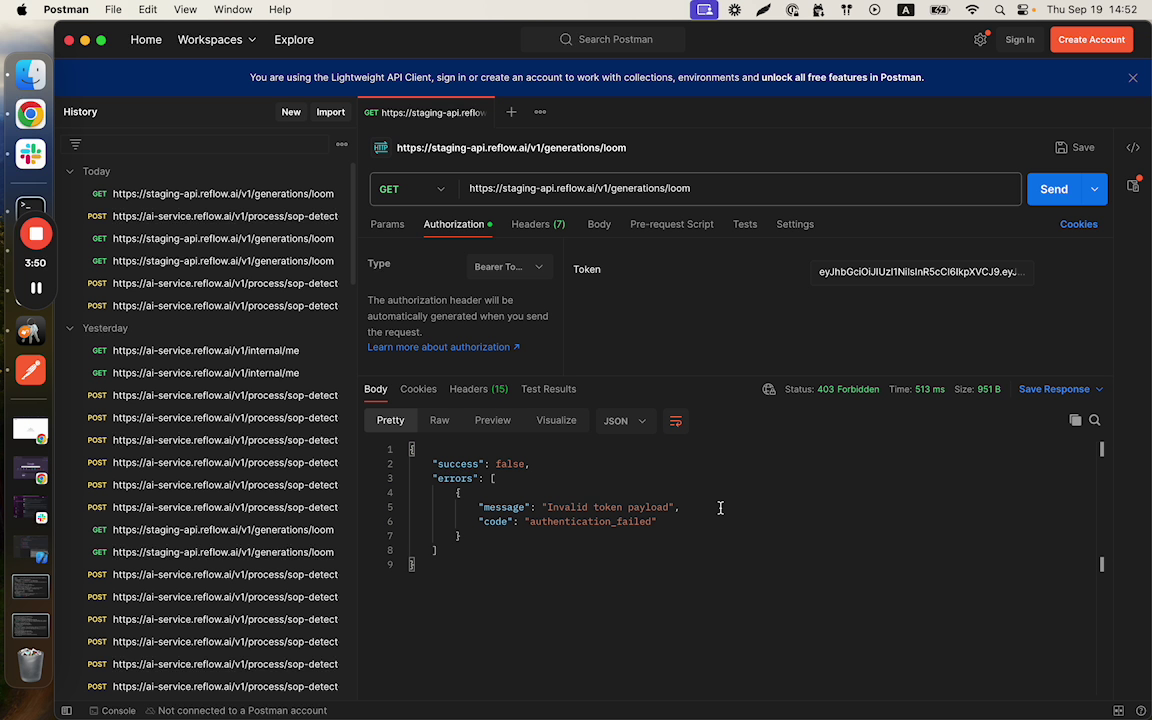Open Learn more about authorization link
Viewport: 1152px width, 720px height.
pos(443,347)
